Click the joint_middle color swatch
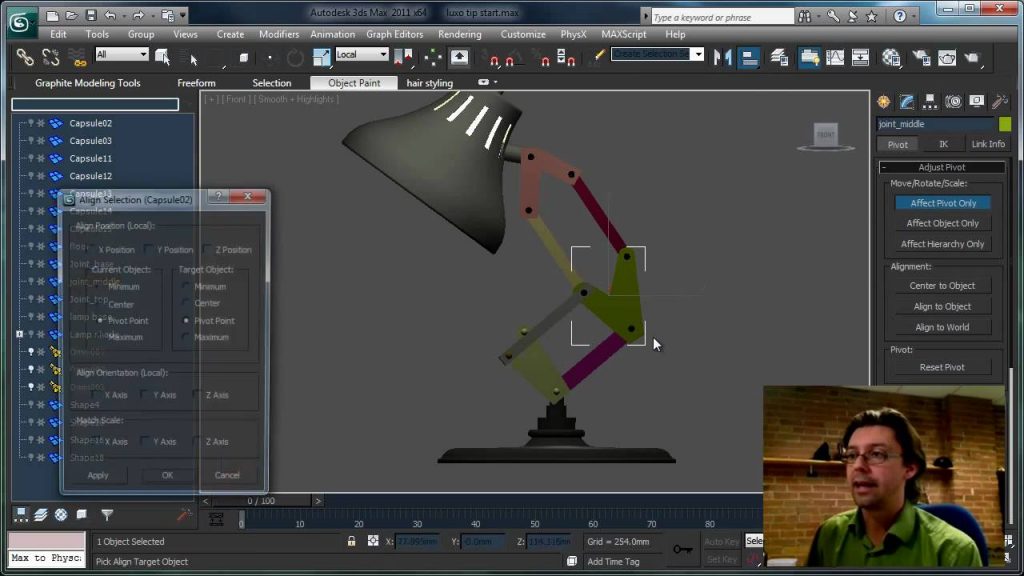The width and height of the screenshot is (1024, 576). [x=1005, y=123]
